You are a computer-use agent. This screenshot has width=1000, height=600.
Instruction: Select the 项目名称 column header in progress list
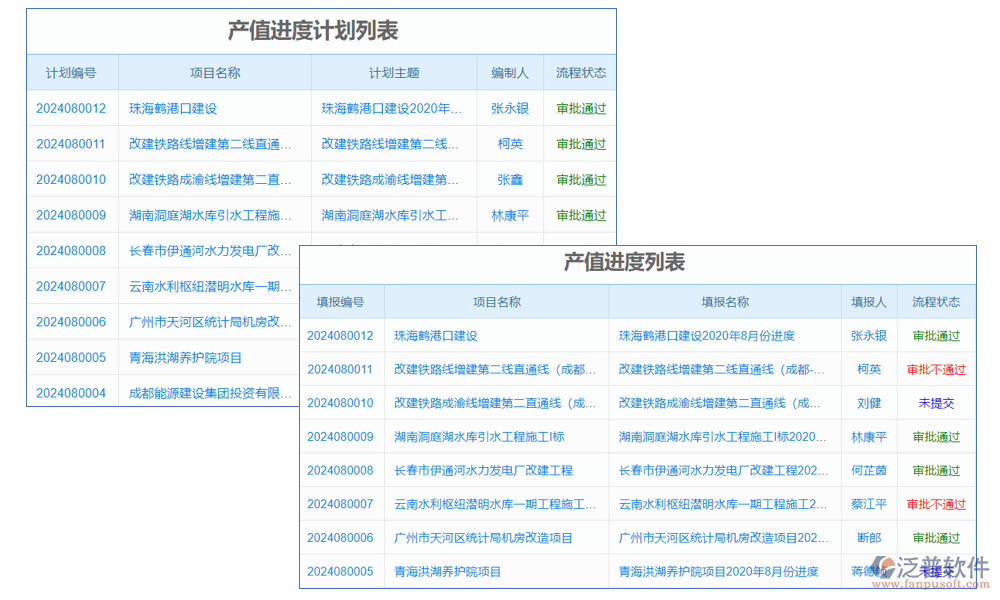[499, 301]
